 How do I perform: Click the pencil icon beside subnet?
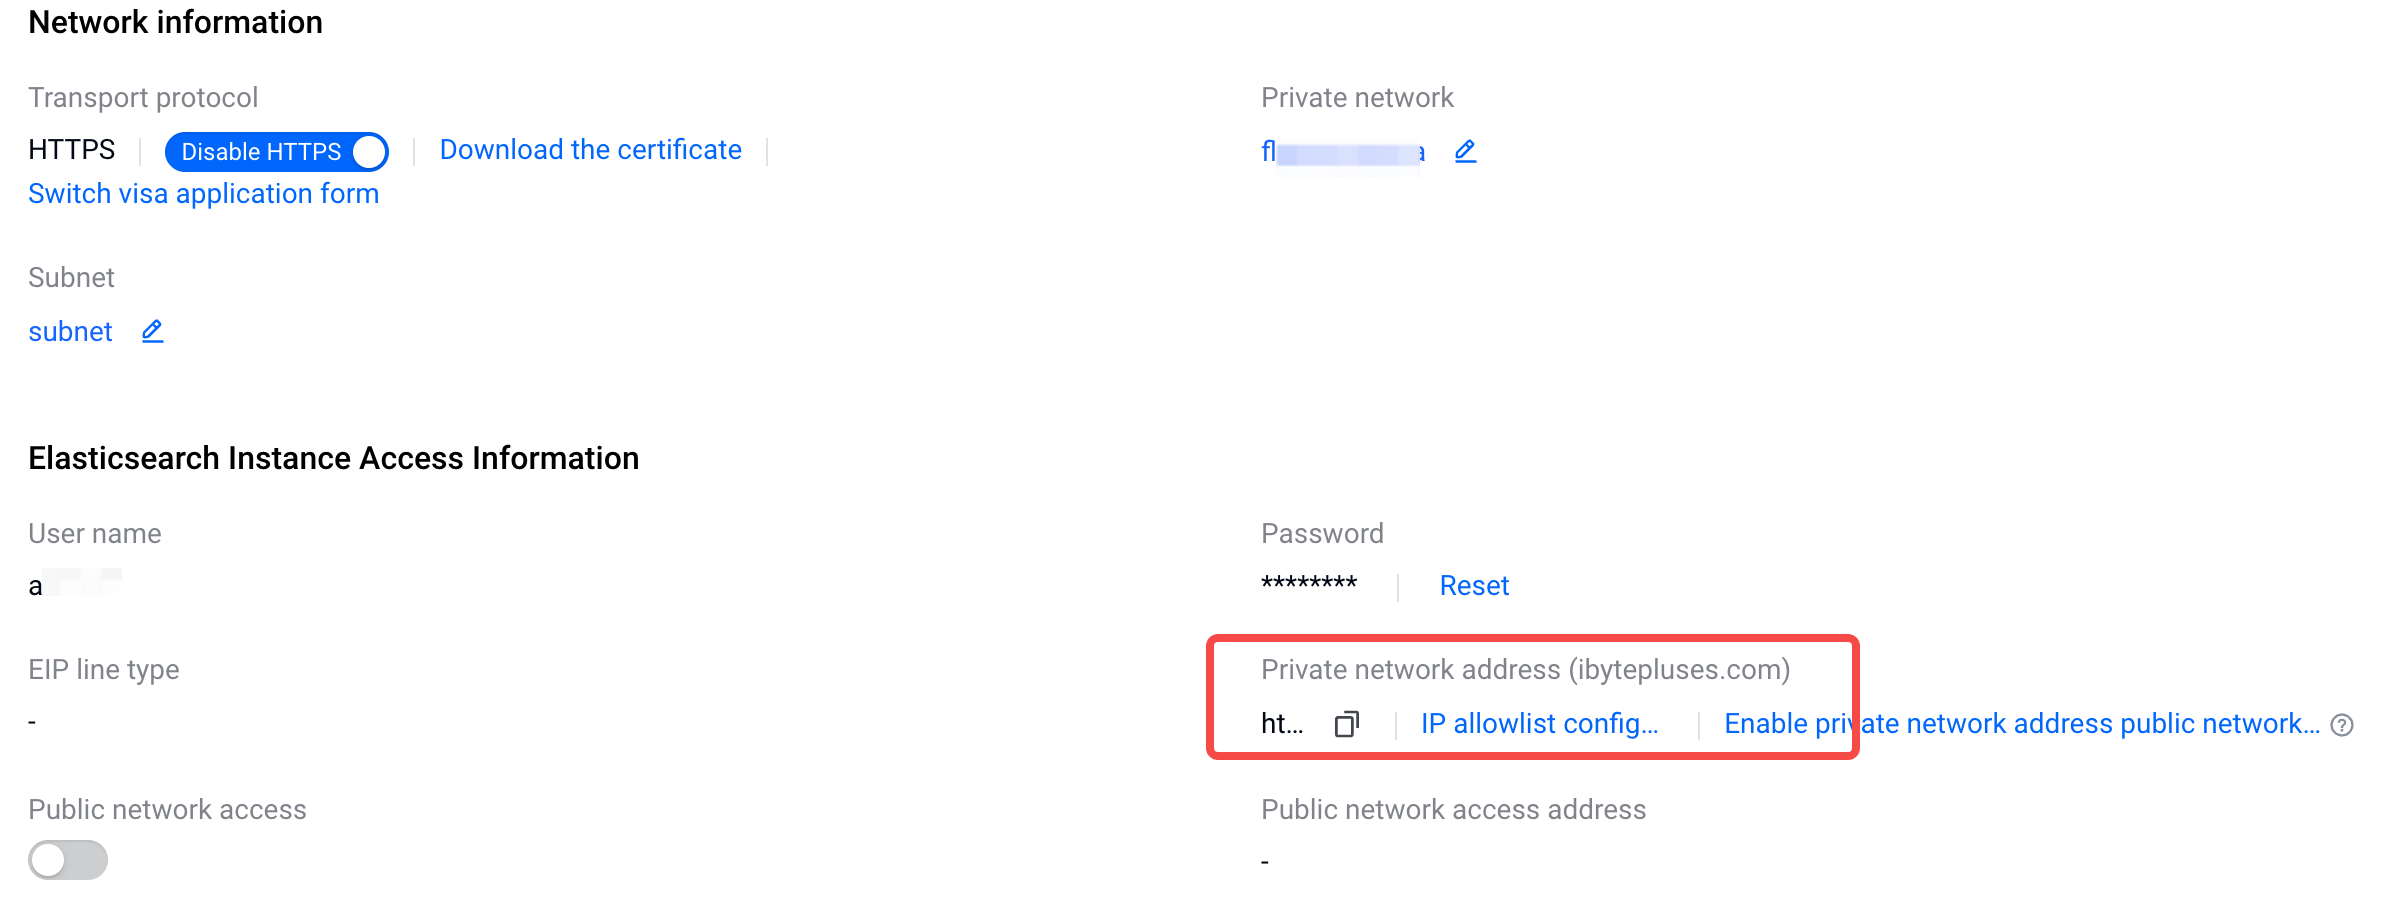pos(152,331)
